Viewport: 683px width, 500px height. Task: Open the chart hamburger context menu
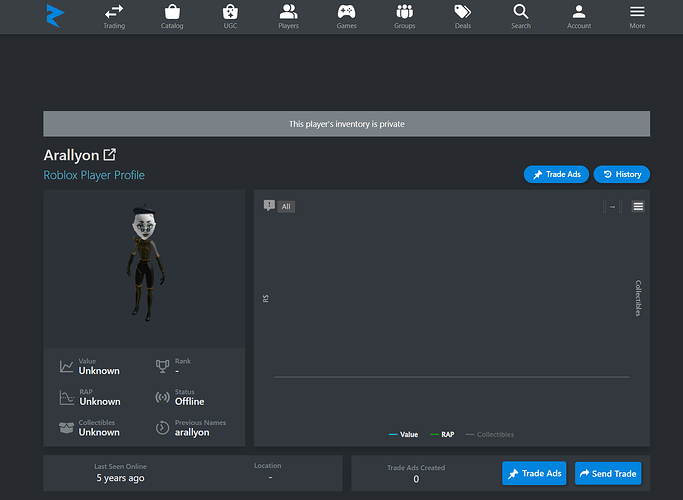point(638,206)
